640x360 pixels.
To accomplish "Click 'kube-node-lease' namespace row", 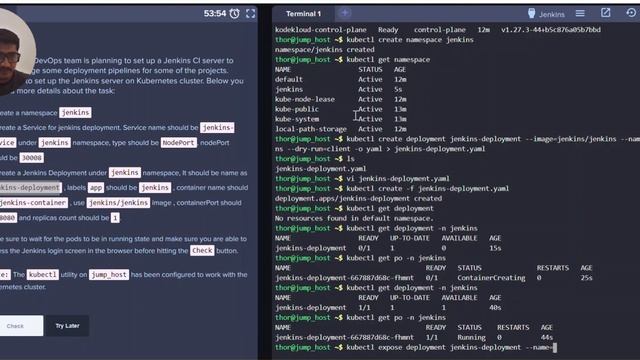I will pyautogui.click(x=340, y=99).
